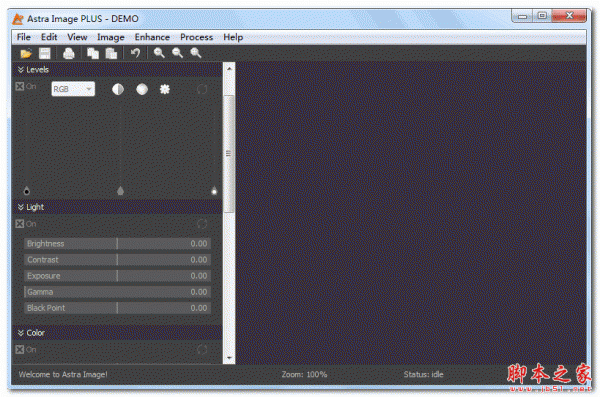Screen dimensions: 600x397
Task: Undo last action with arrow icon
Action: [x=135, y=53]
